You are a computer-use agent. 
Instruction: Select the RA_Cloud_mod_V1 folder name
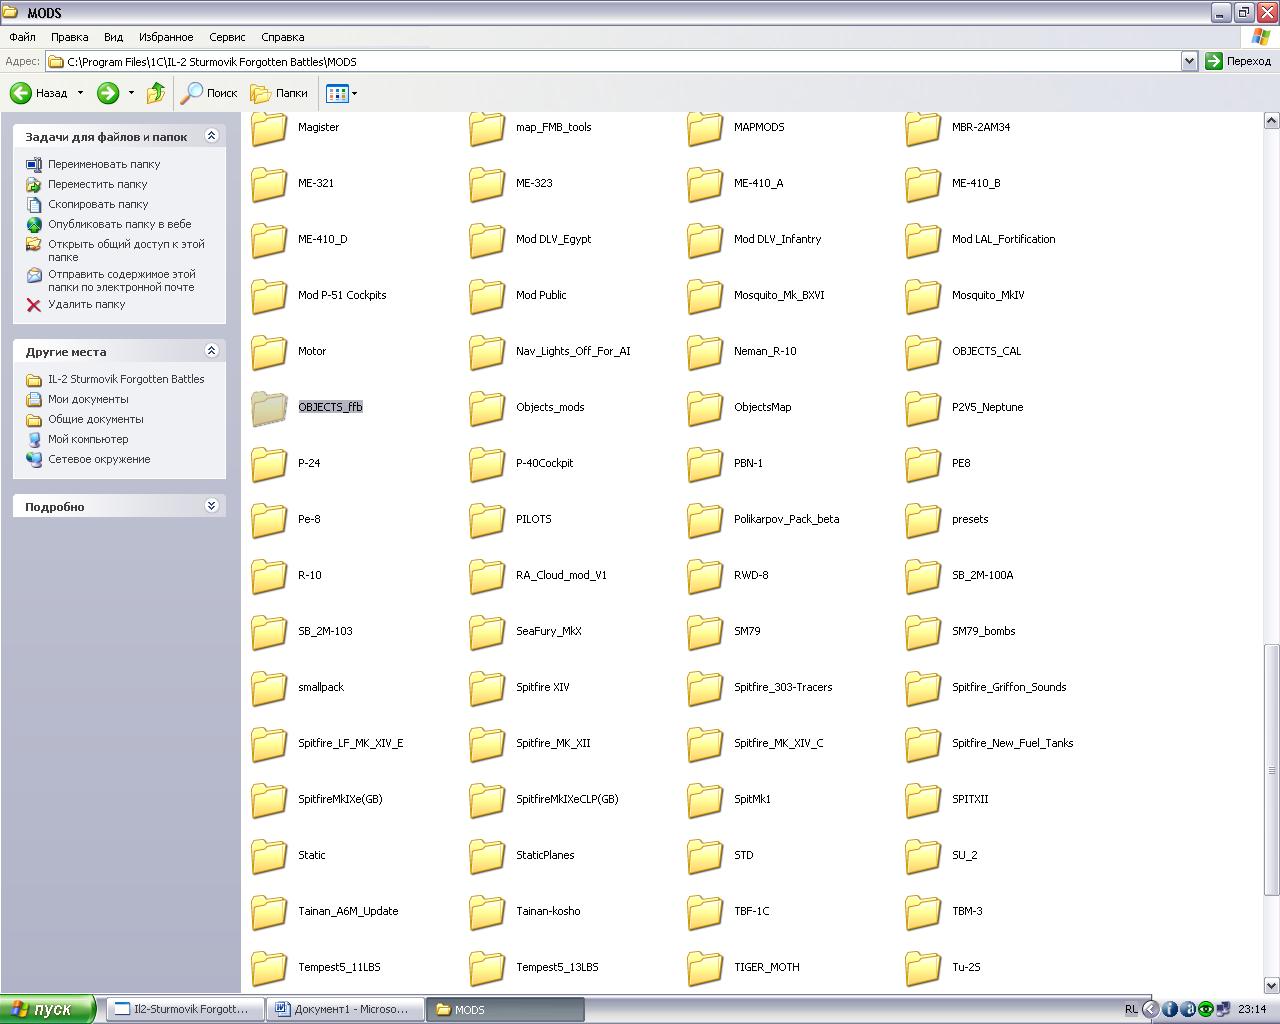561,575
